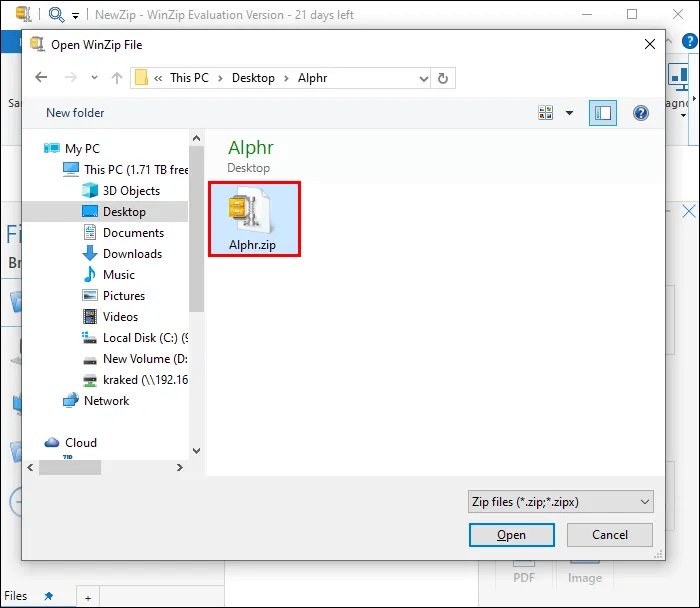Click WinZip main window help icon
Image resolution: width=700 pixels, height=608 pixels.
point(689,41)
